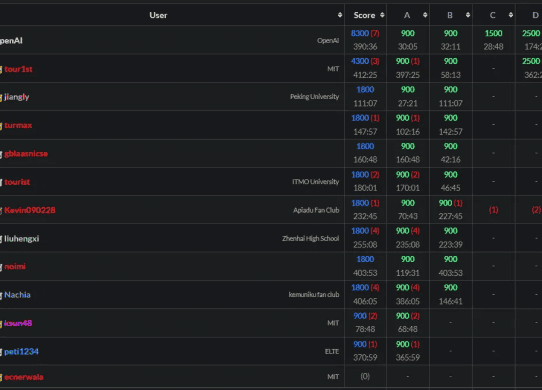Open liuhengxi user profile

click(x=21, y=239)
